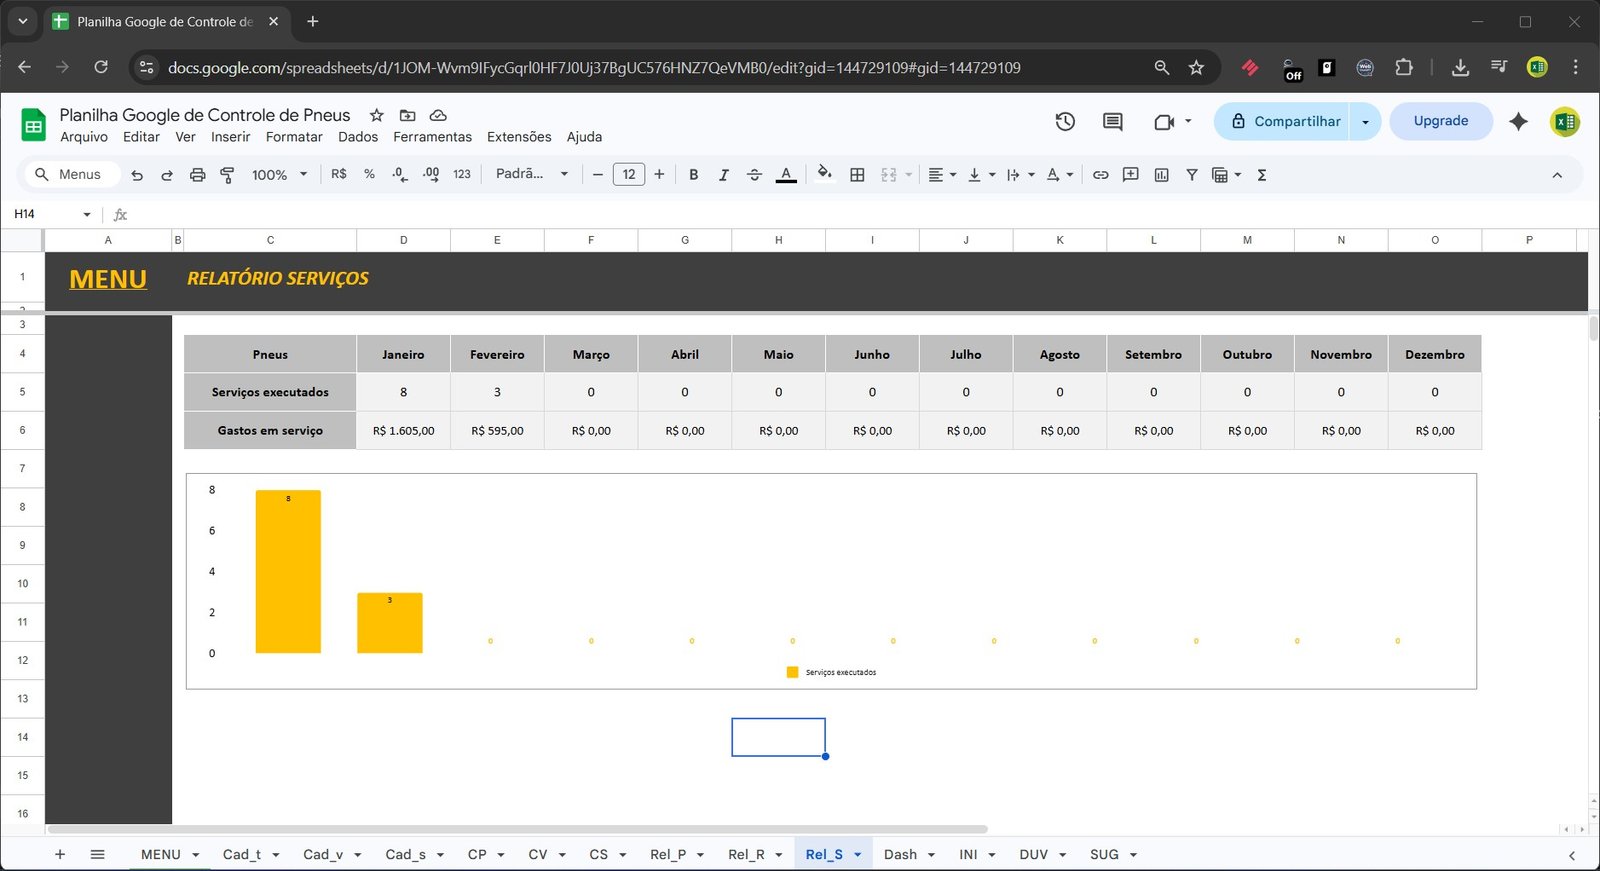Click the MENU link in header
Screen dimensions: 1600x871
108,279
